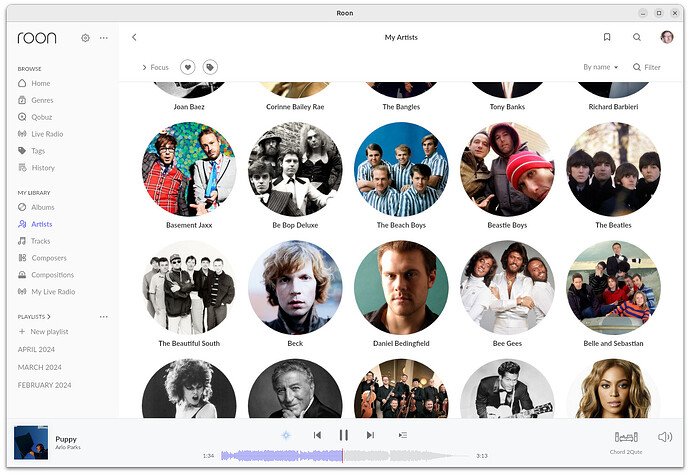Go back with the left arrow
Viewport: 690px width, 475px height.
pyautogui.click(x=134, y=37)
